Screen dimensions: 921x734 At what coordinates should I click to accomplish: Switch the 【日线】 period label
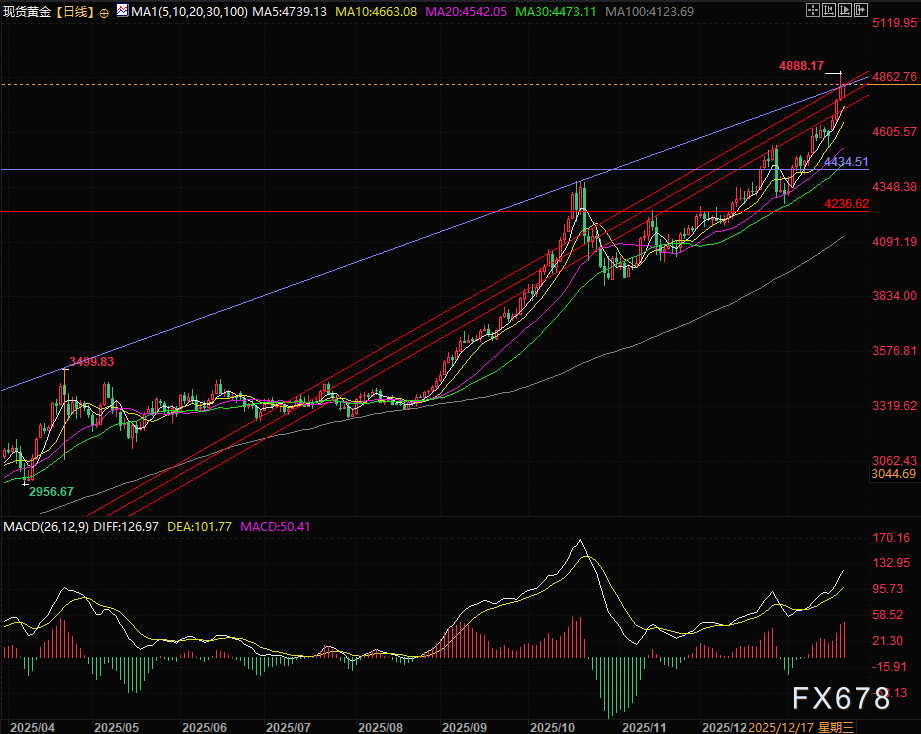[75, 12]
